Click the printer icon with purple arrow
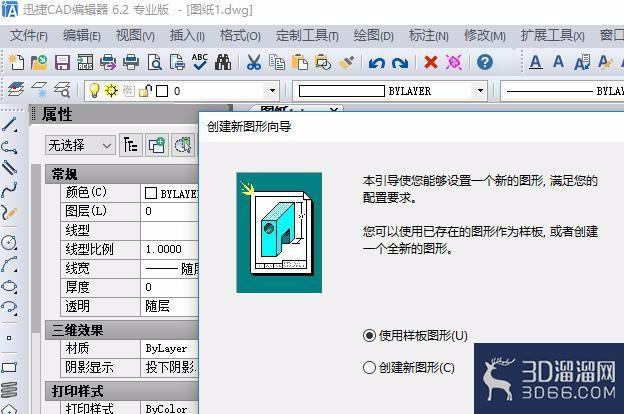The image size is (624, 414). coord(108,62)
